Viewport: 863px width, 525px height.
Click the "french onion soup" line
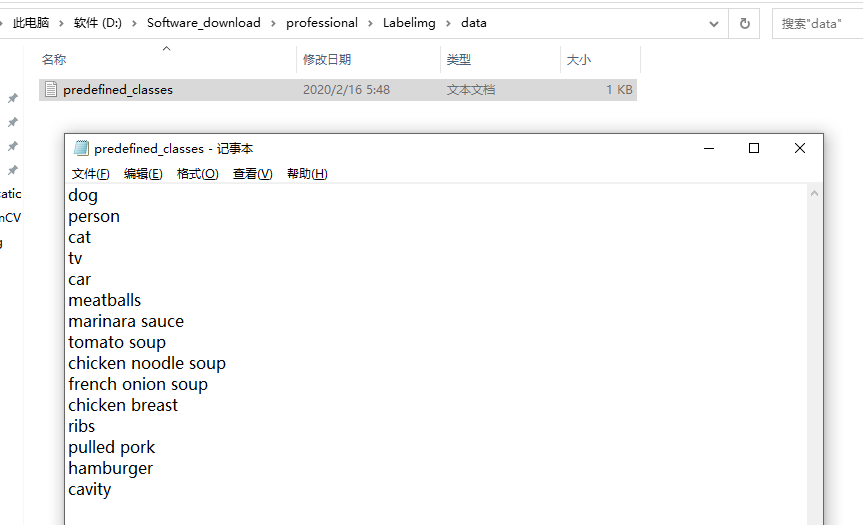[x=138, y=385]
